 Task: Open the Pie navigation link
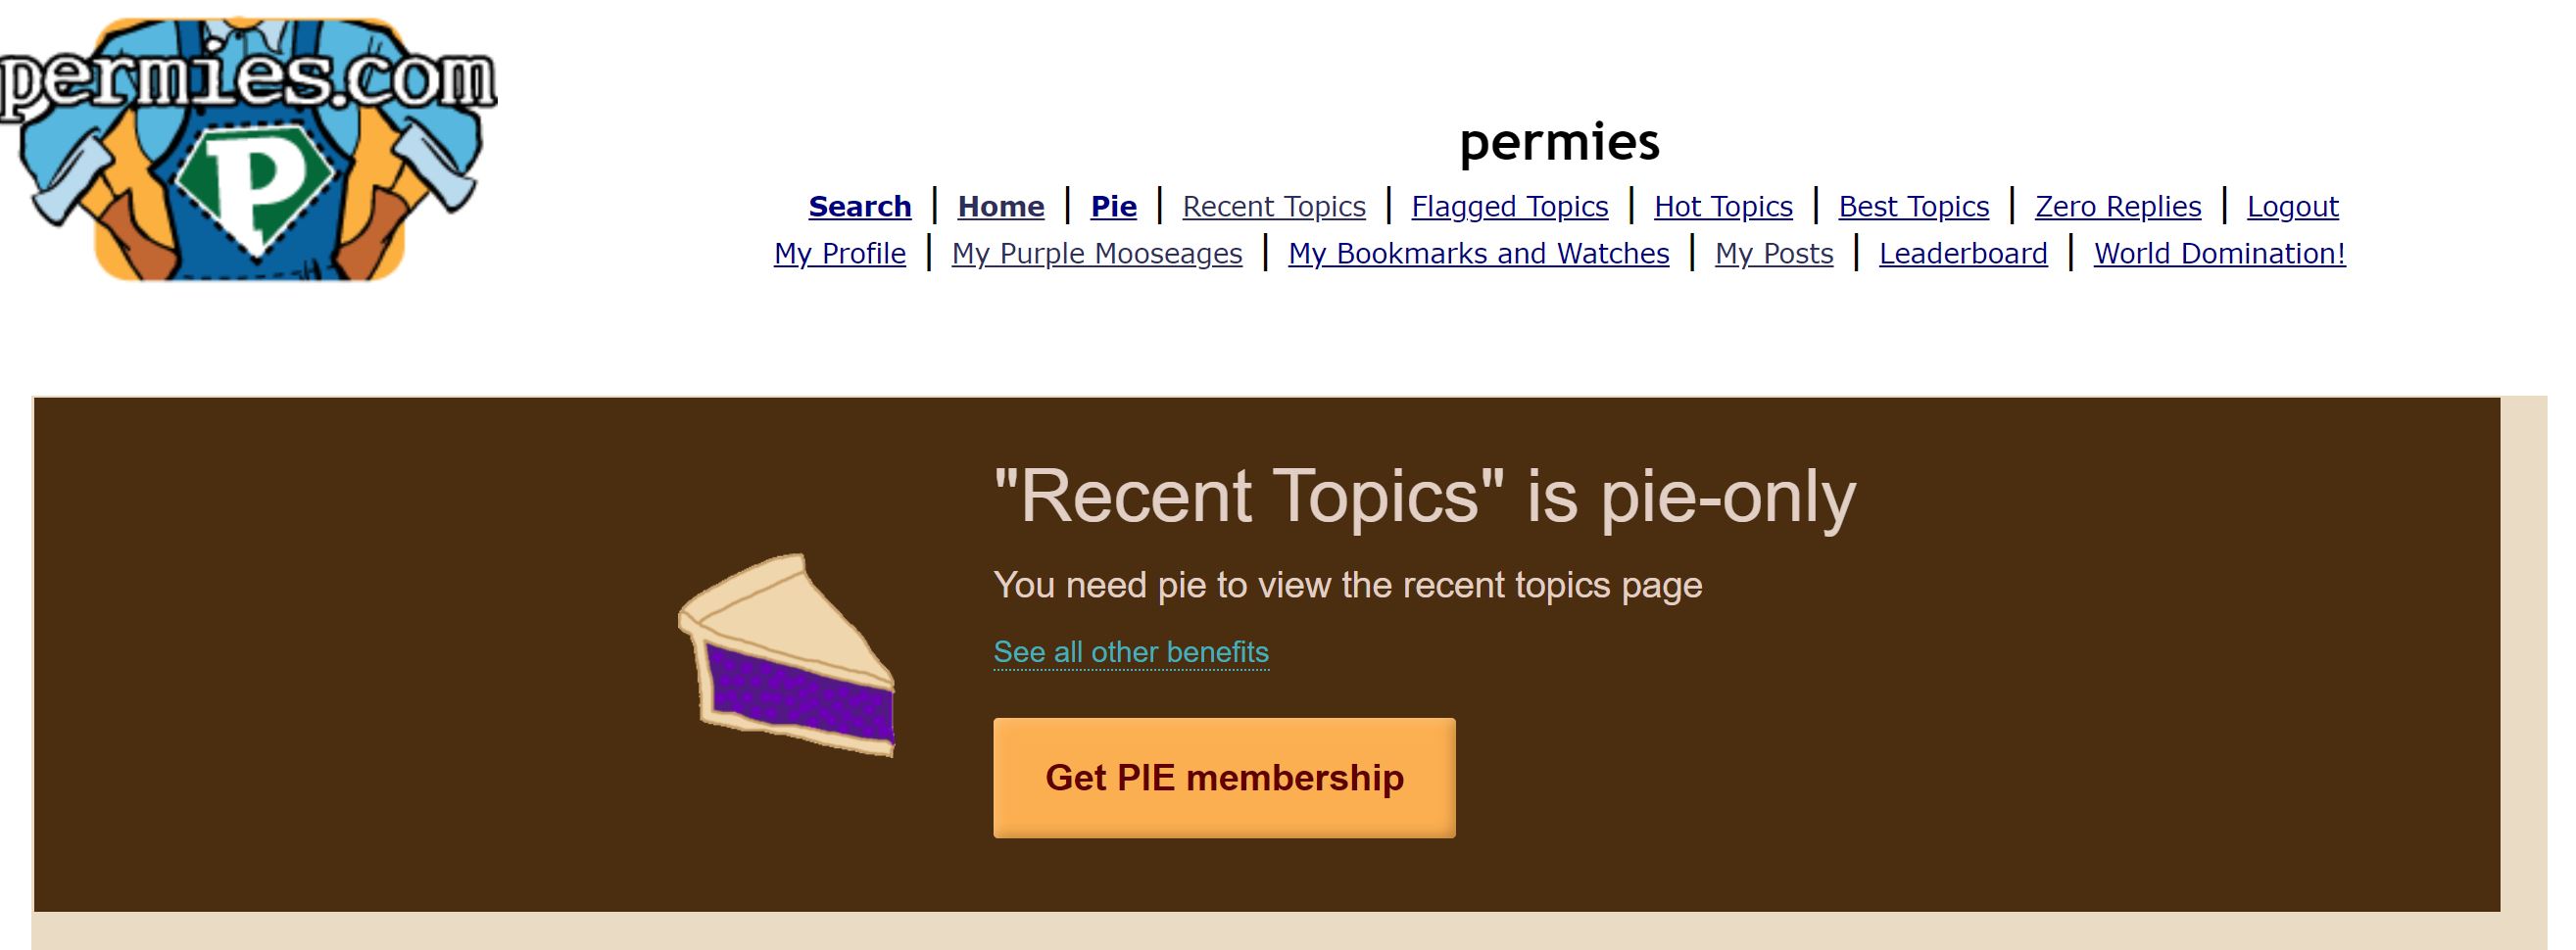click(1113, 207)
